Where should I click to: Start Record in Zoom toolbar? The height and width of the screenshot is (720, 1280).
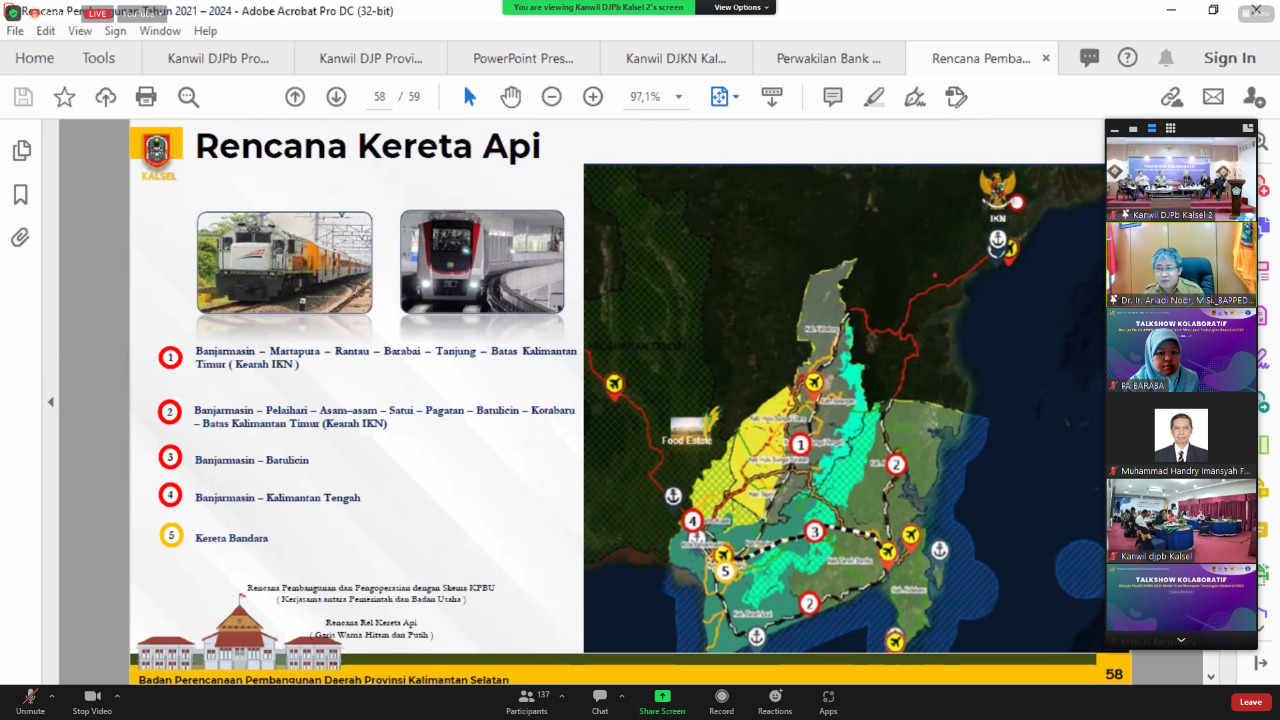[x=721, y=700]
